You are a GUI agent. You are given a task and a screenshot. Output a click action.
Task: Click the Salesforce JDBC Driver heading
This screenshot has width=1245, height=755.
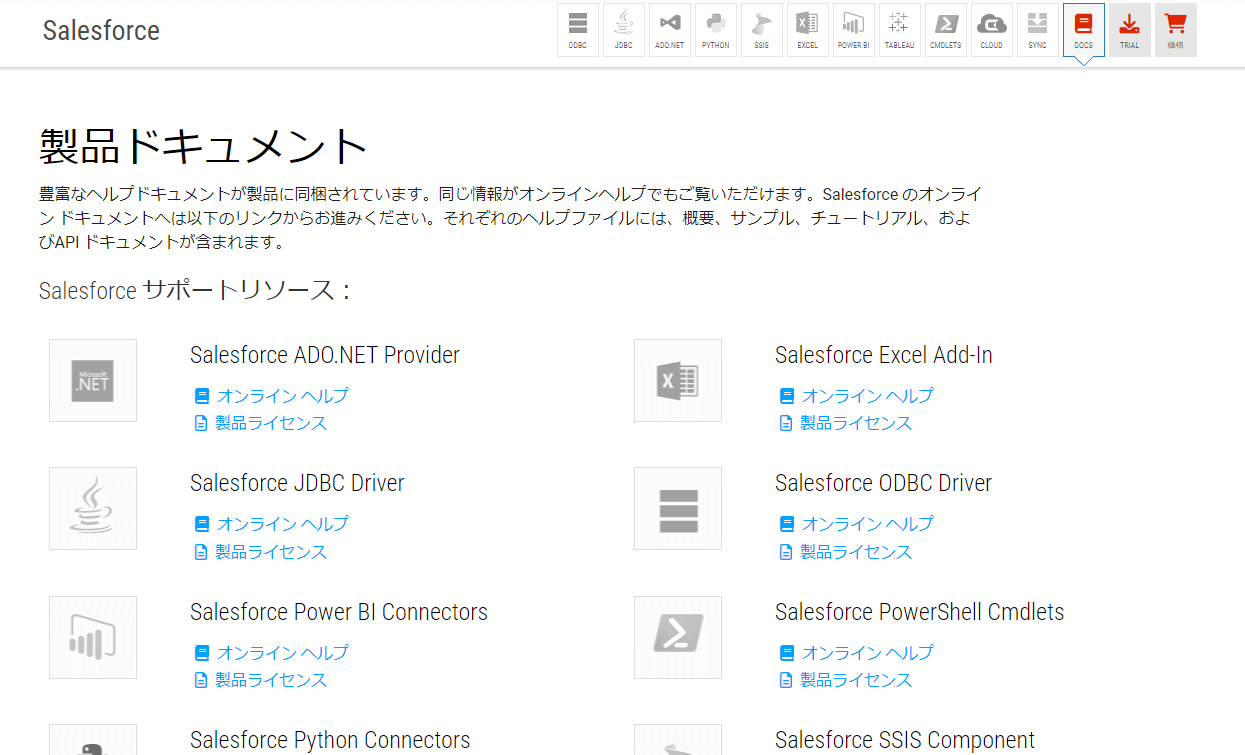click(297, 483)
